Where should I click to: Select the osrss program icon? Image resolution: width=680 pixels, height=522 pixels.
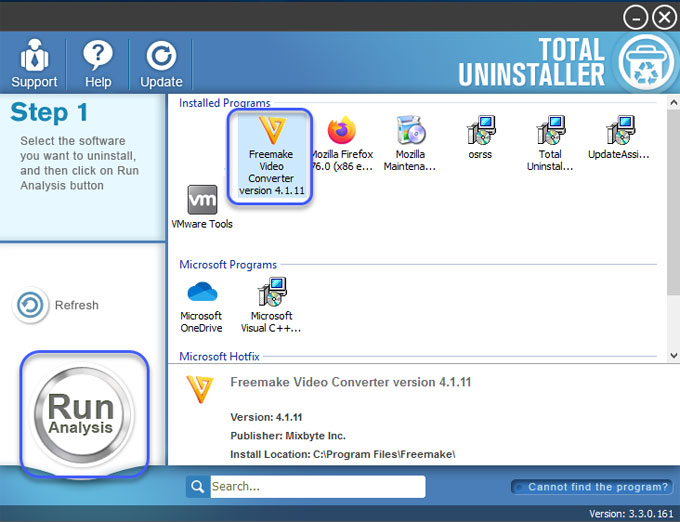click(x=480, y=131)
